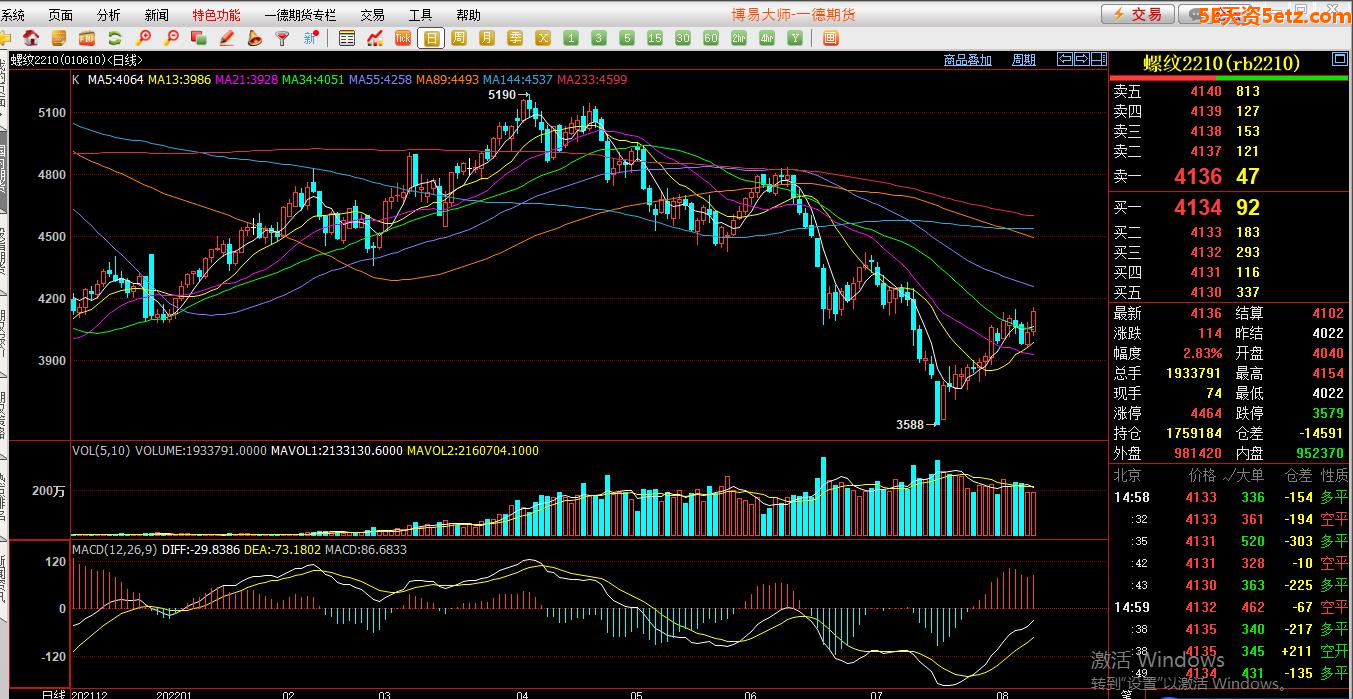Click the 卖五 price 4140
Viewport: 1353px width, 699px height.
pos(1206,91)
